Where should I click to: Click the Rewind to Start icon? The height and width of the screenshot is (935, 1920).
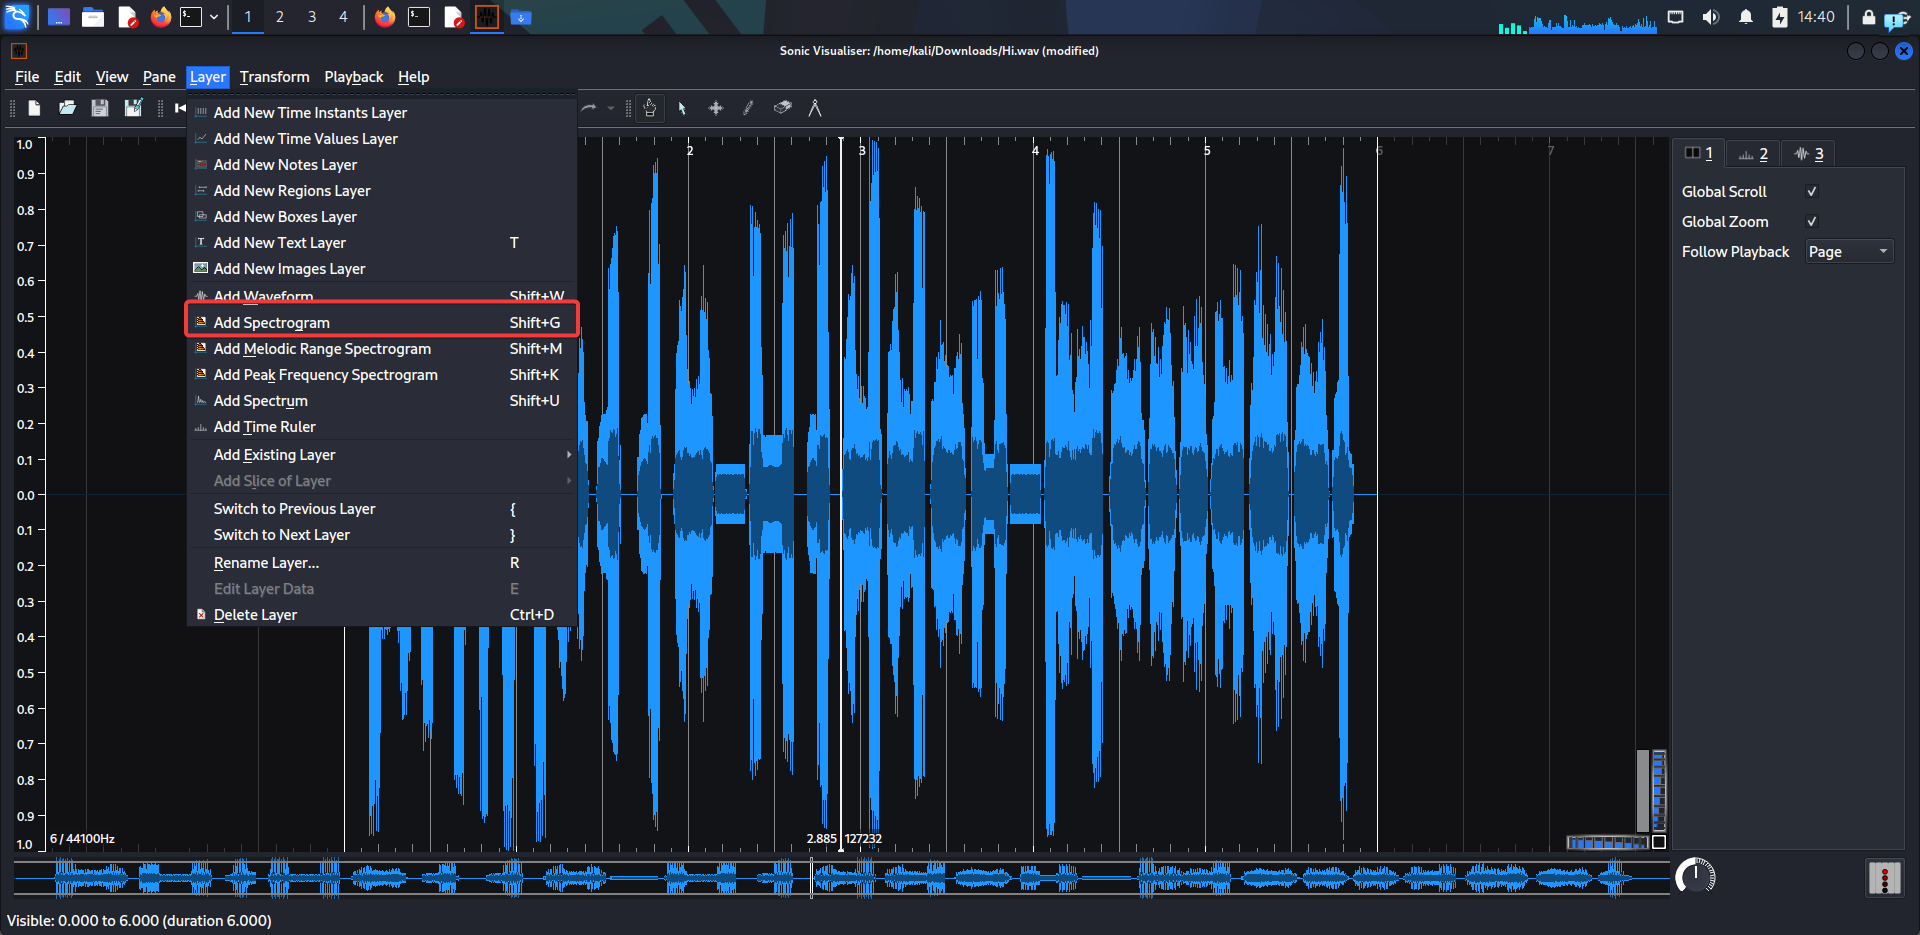coord(180,108)
